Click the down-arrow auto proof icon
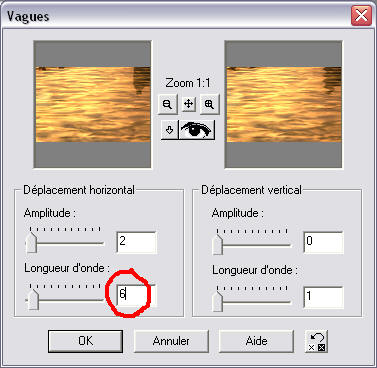This screenshot has width=377, height=368. point(169,130)
